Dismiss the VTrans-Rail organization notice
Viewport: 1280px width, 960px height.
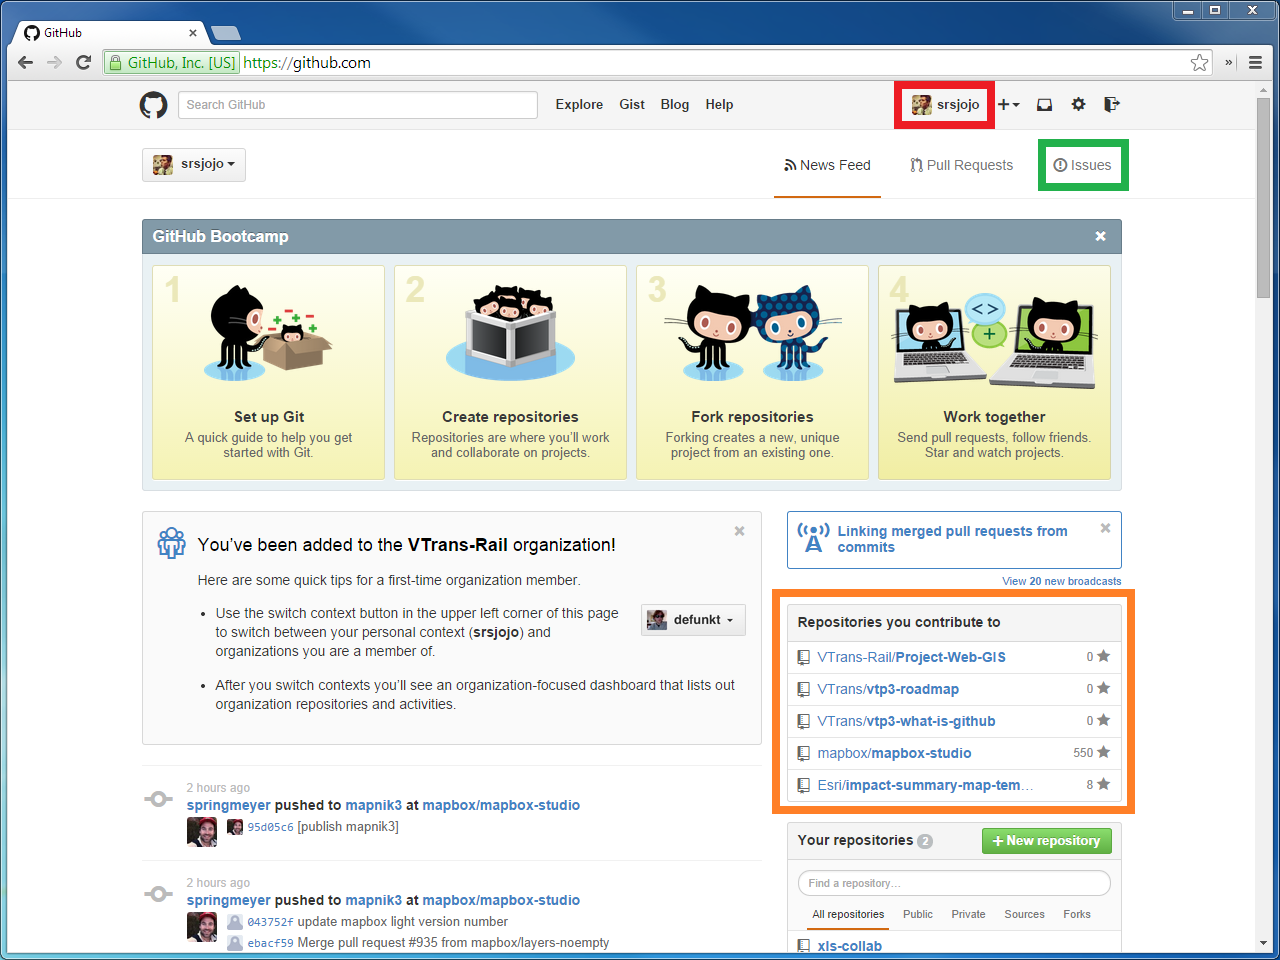point(739,531)
